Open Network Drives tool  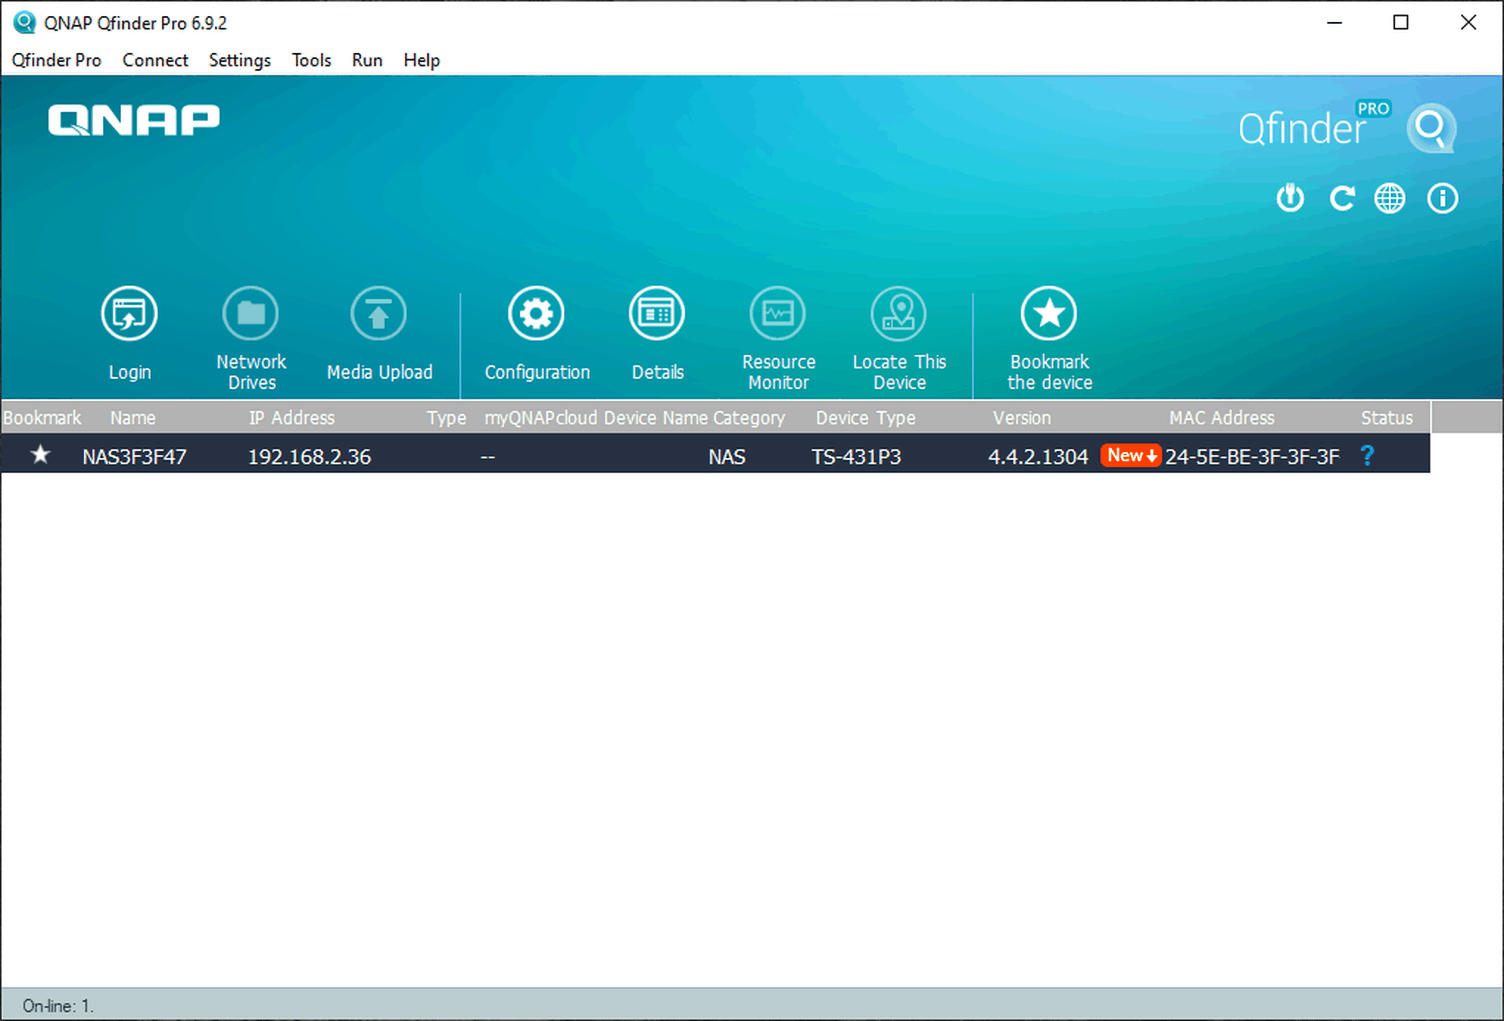(251, 314)
